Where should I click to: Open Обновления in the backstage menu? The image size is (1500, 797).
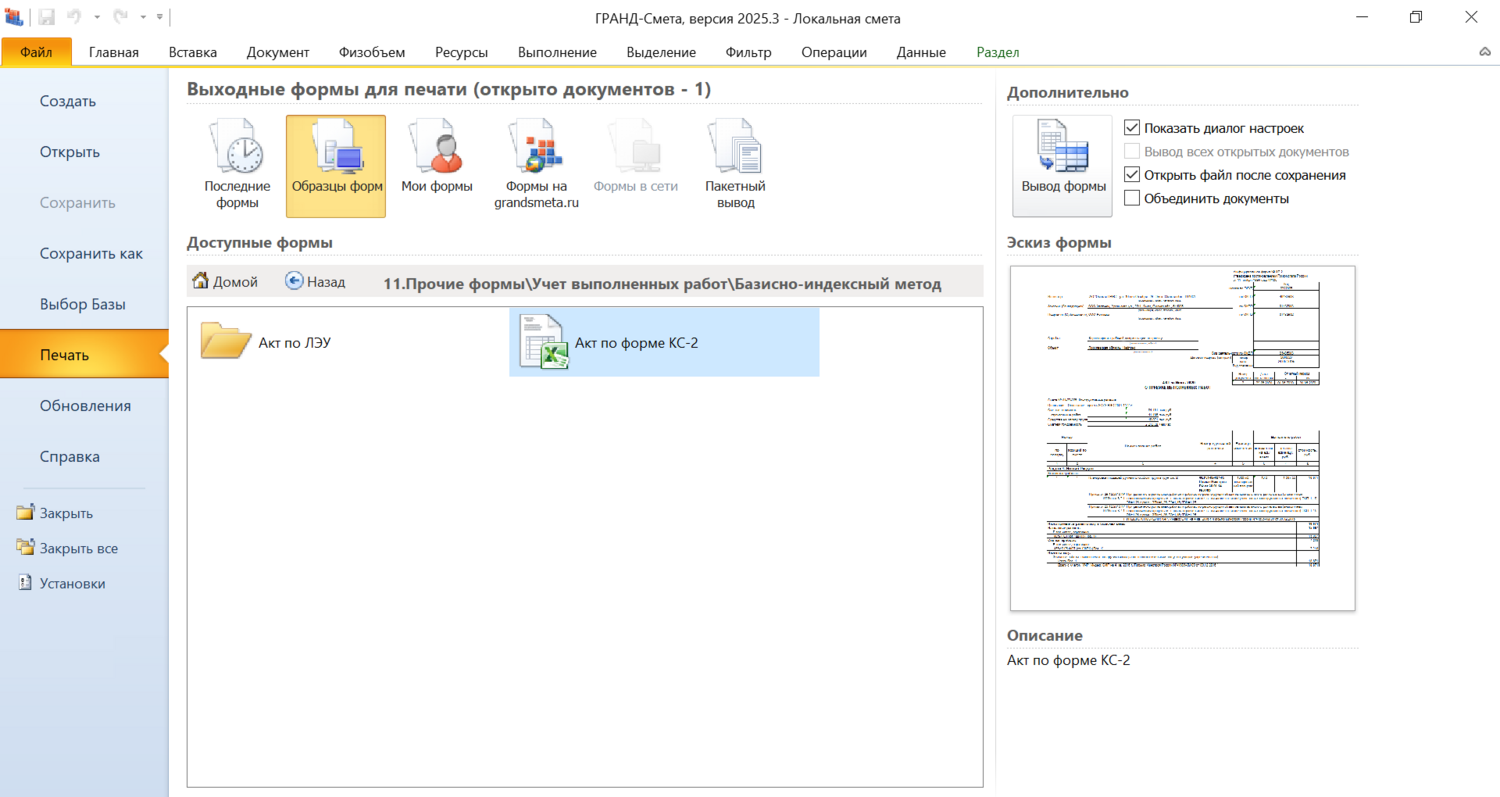pyautogui.click(x=84, y=406)
